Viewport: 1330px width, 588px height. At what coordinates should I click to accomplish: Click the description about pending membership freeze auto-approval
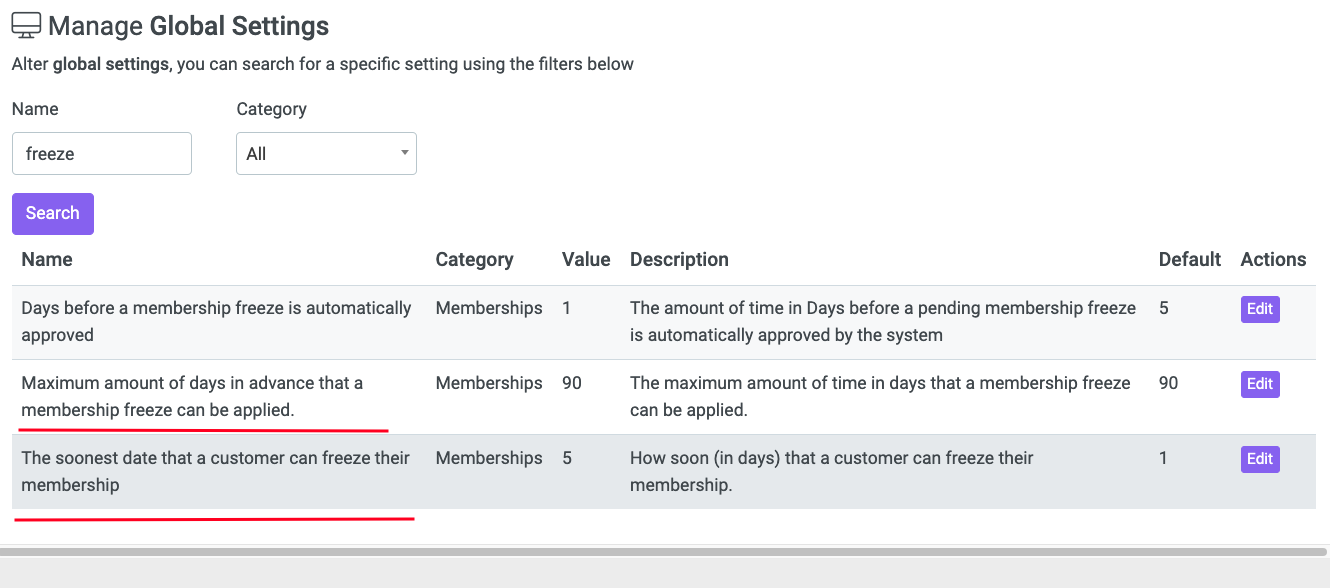pos(883,322)
